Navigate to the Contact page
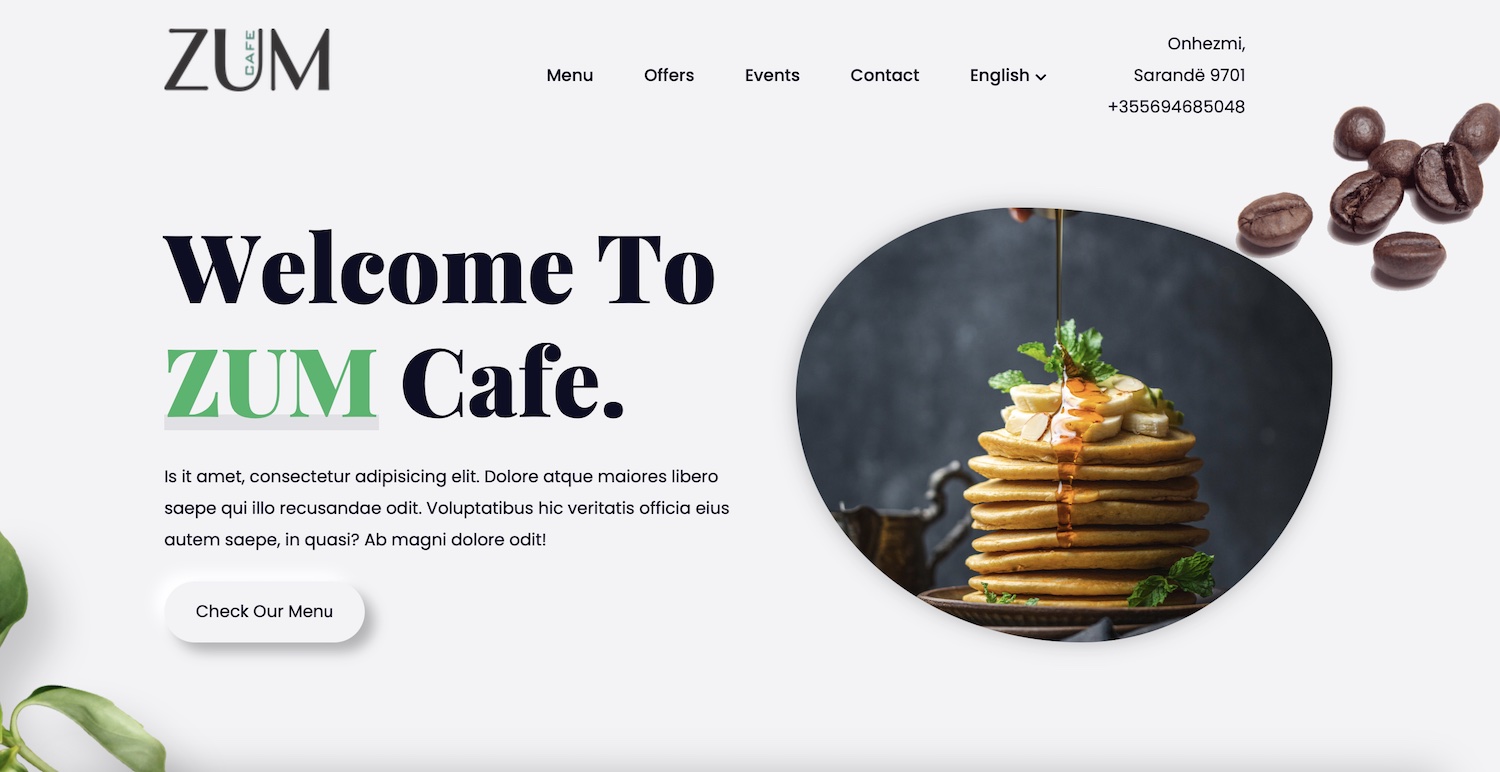This screenshot has height=772, width=1500. [885, 75]
